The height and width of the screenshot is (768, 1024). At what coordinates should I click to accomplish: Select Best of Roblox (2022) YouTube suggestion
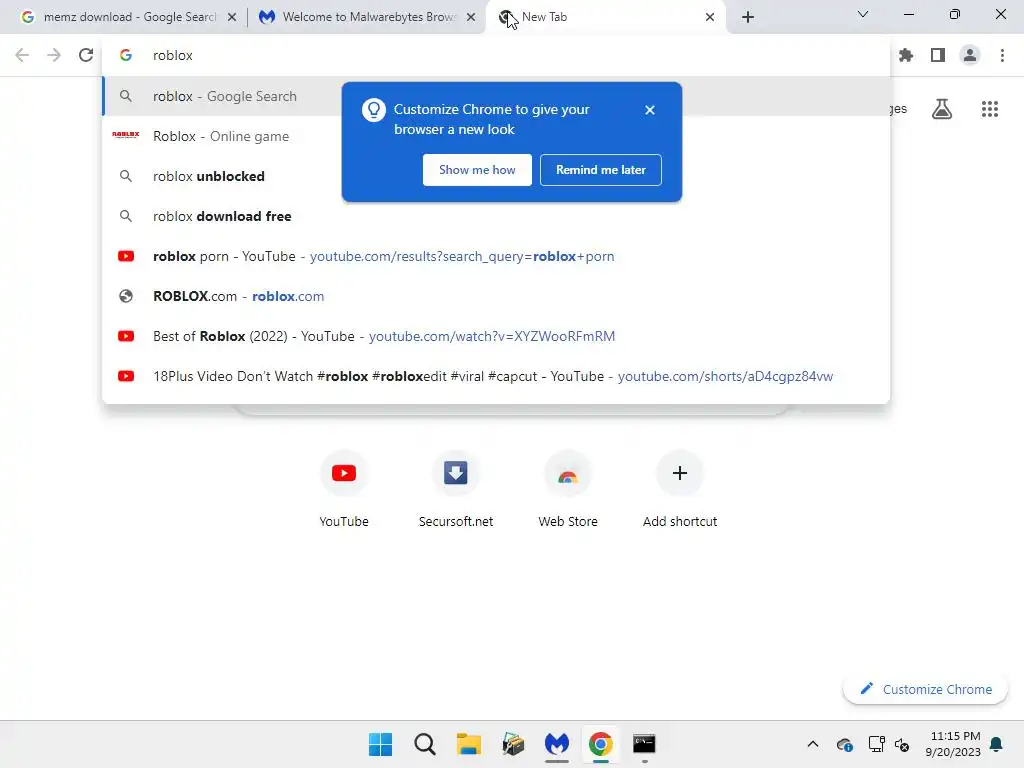pos(496,336)
